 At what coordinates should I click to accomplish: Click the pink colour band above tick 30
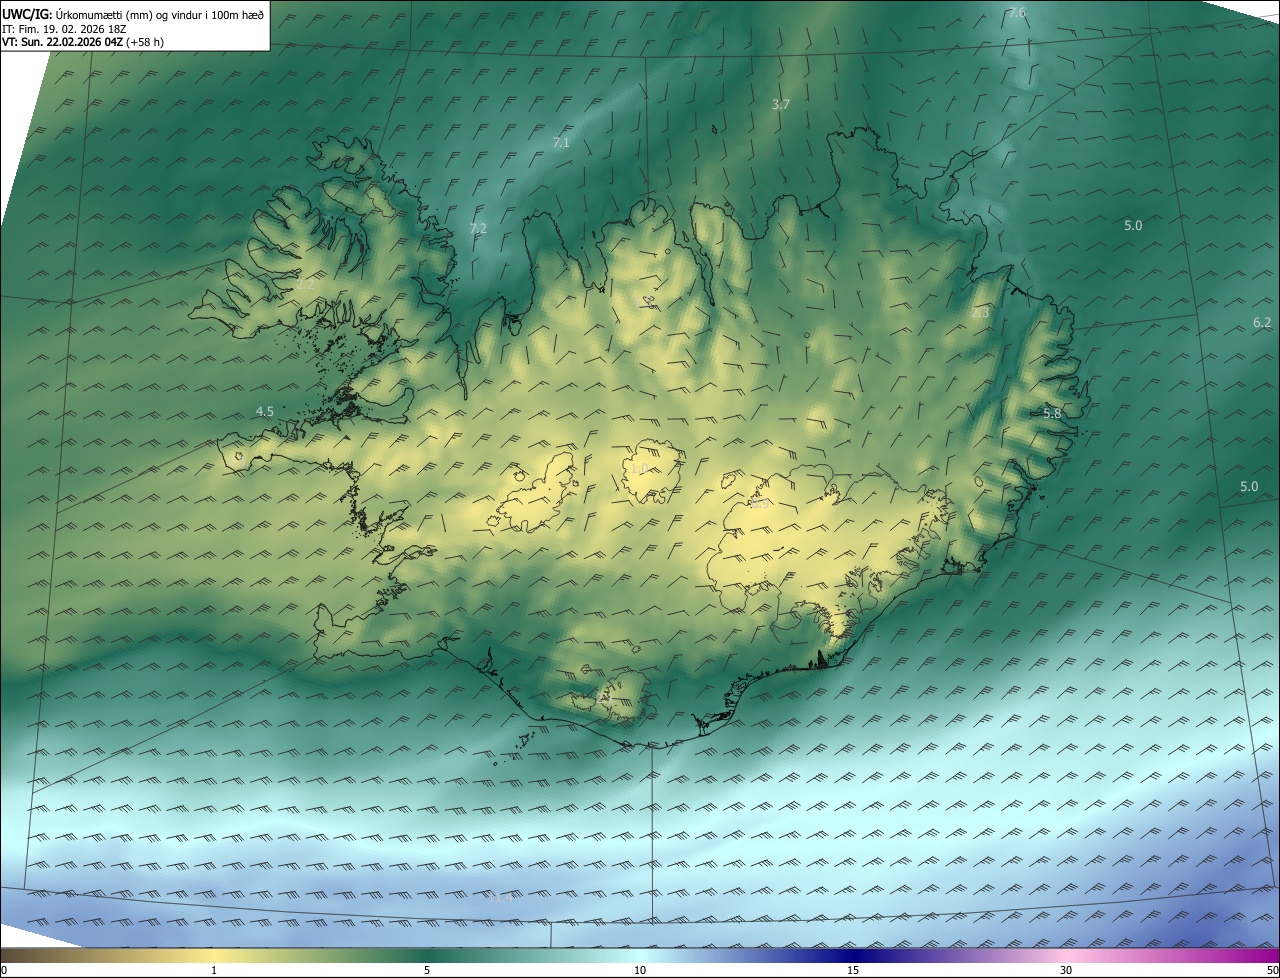click(1066, 955)
